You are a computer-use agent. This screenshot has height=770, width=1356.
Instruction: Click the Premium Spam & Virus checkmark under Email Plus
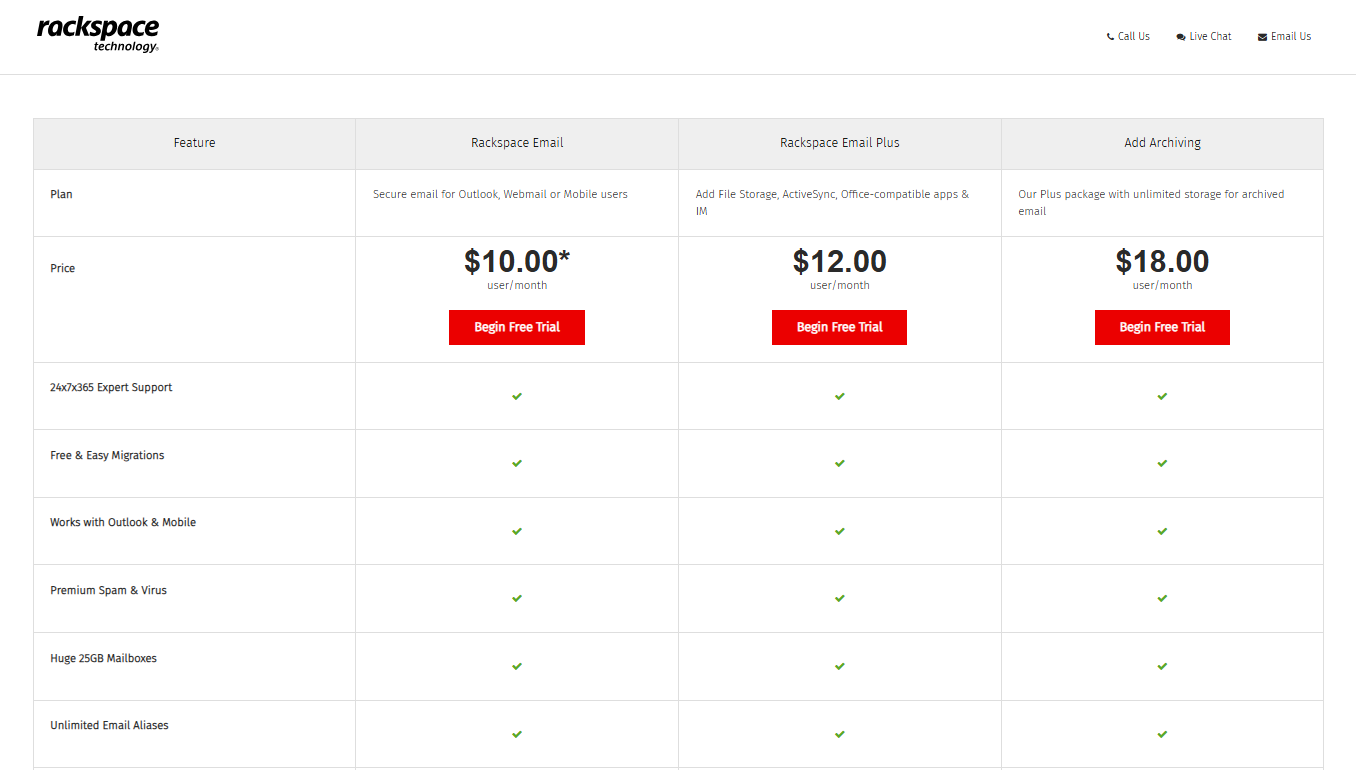(840, 598)
